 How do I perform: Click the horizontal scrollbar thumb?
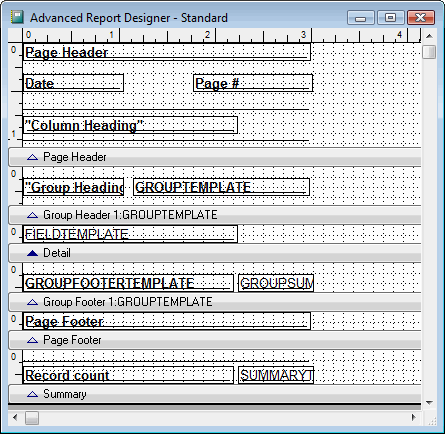point(32,418)
